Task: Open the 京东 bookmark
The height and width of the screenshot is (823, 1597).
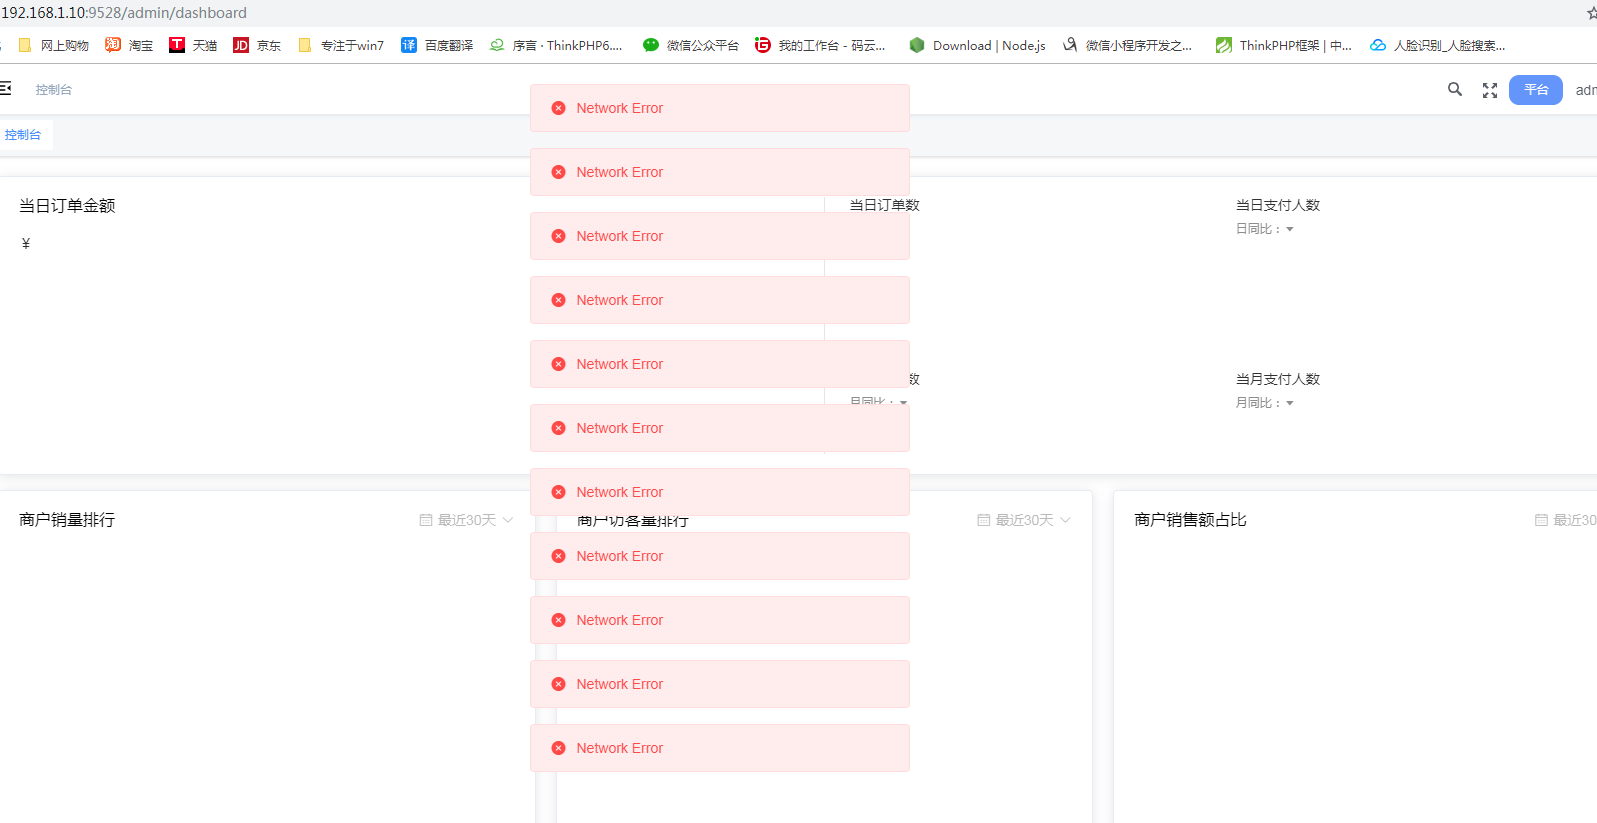Action: (257, 45)
